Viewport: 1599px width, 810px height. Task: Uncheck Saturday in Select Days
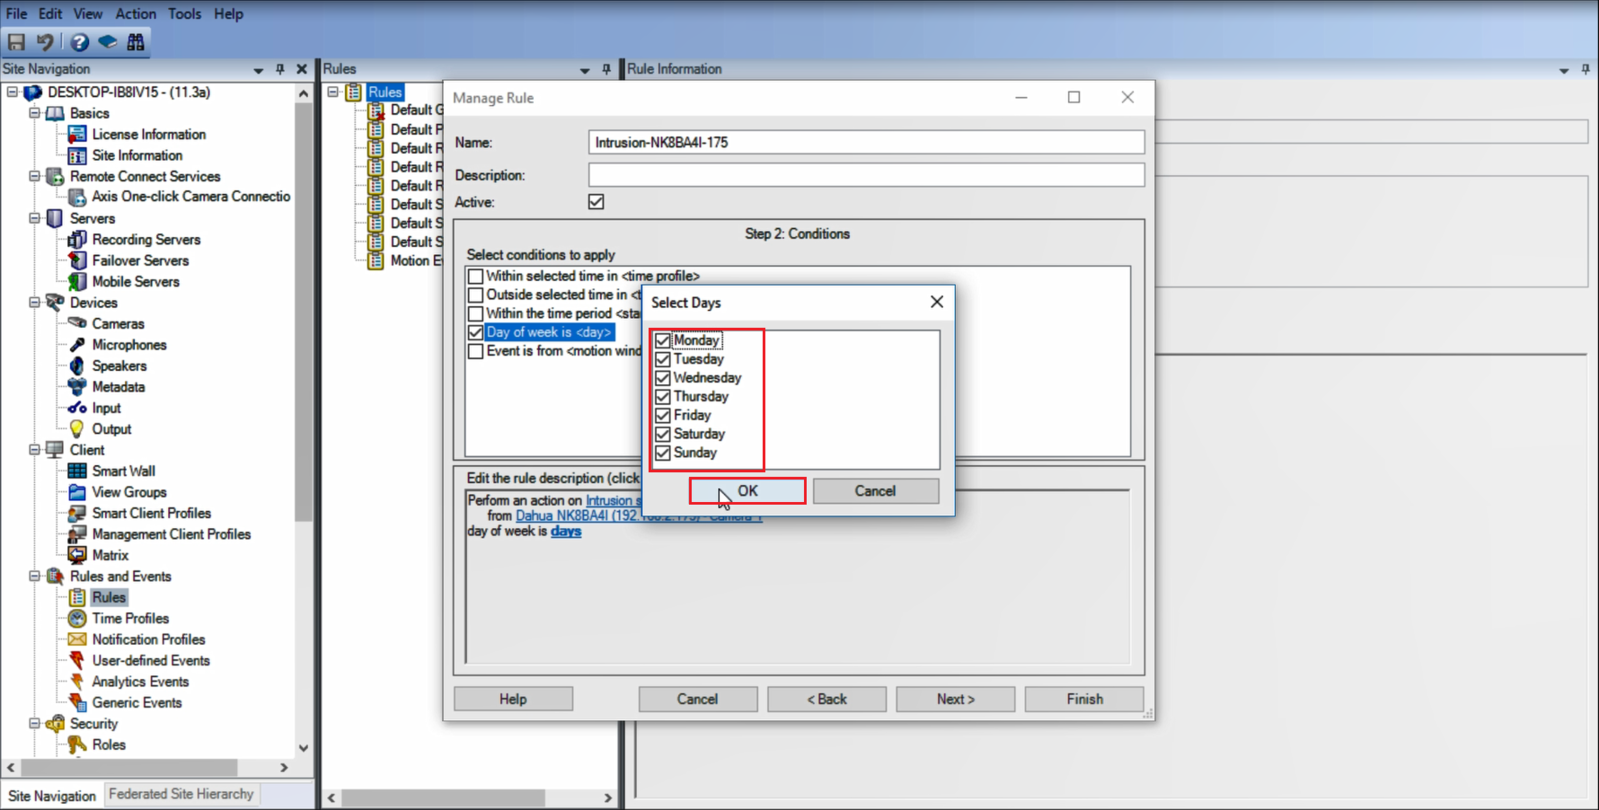click(x=663, y=434)
